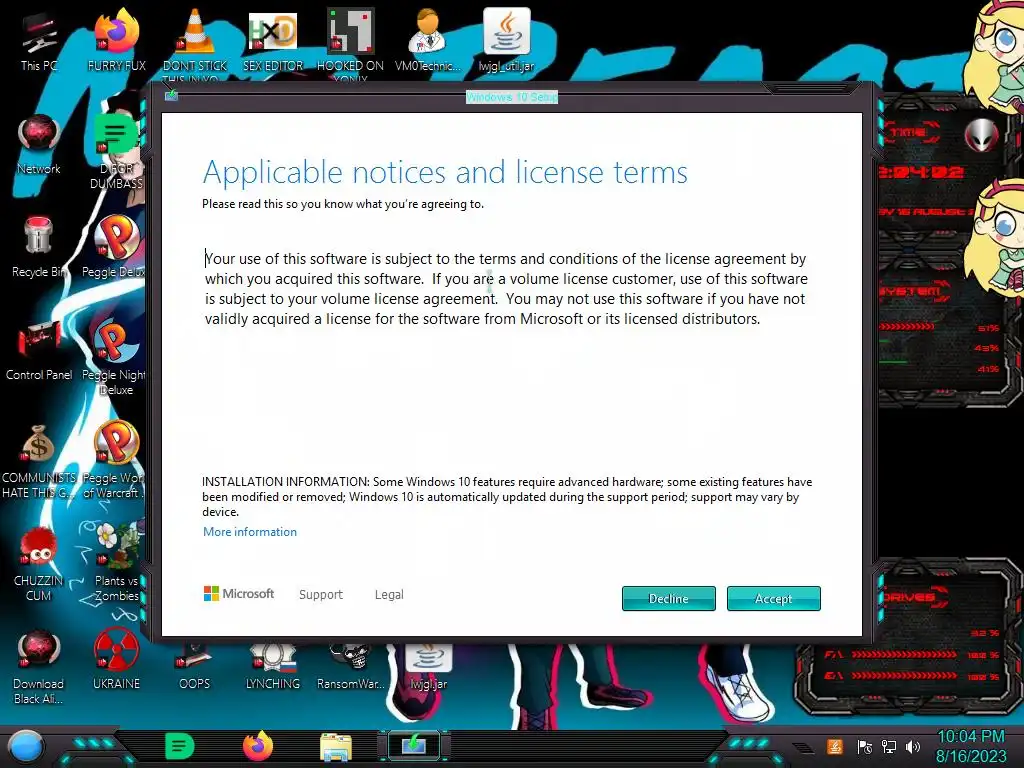The height and width of the screenshot is (768, 1024).
Task: Decline the license terms
Action: tap(669, 598)
